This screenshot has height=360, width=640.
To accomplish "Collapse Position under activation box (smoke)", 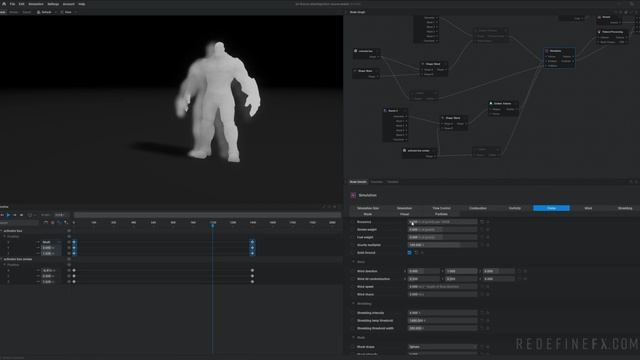I will point(4,264).
